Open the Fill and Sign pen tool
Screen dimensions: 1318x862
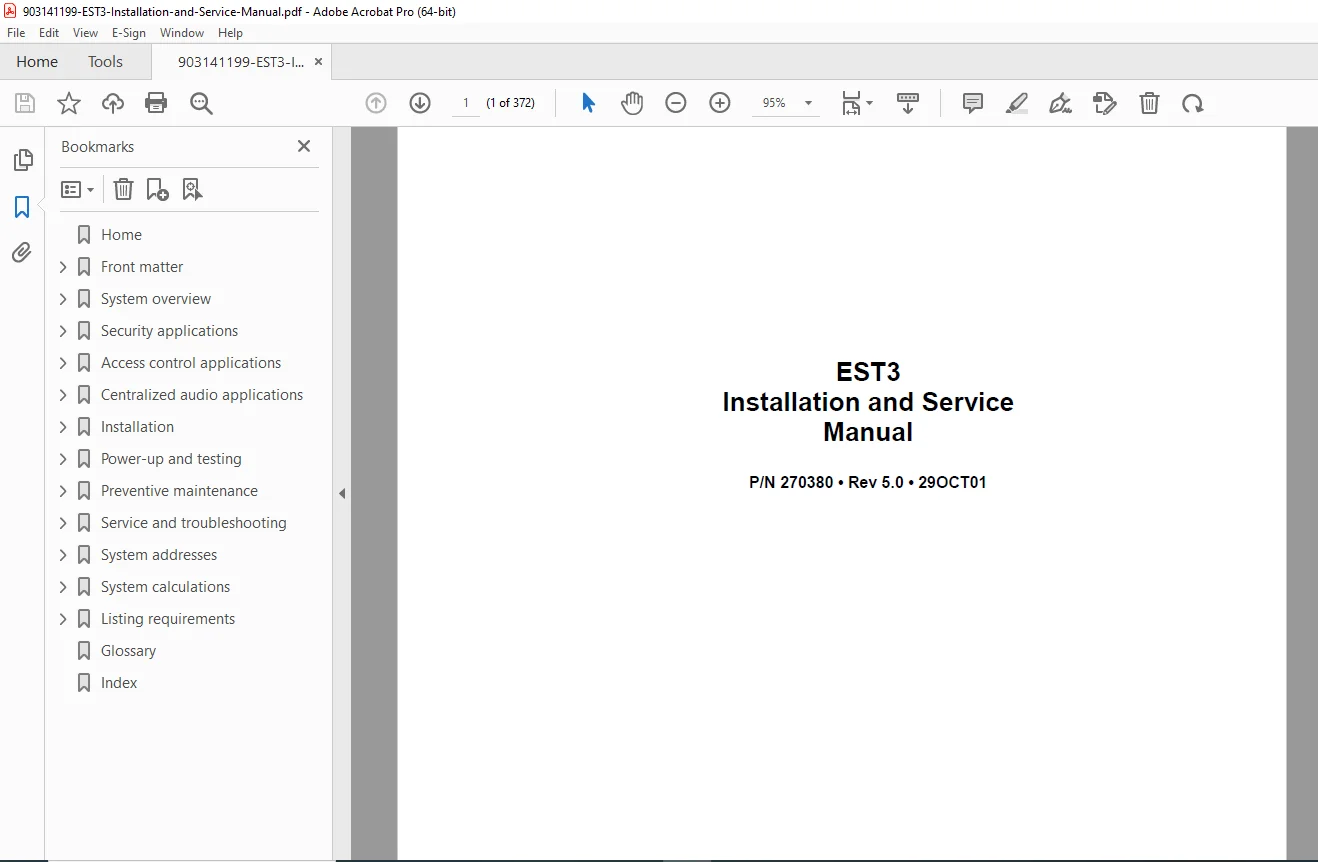(x=1060, y=103)
